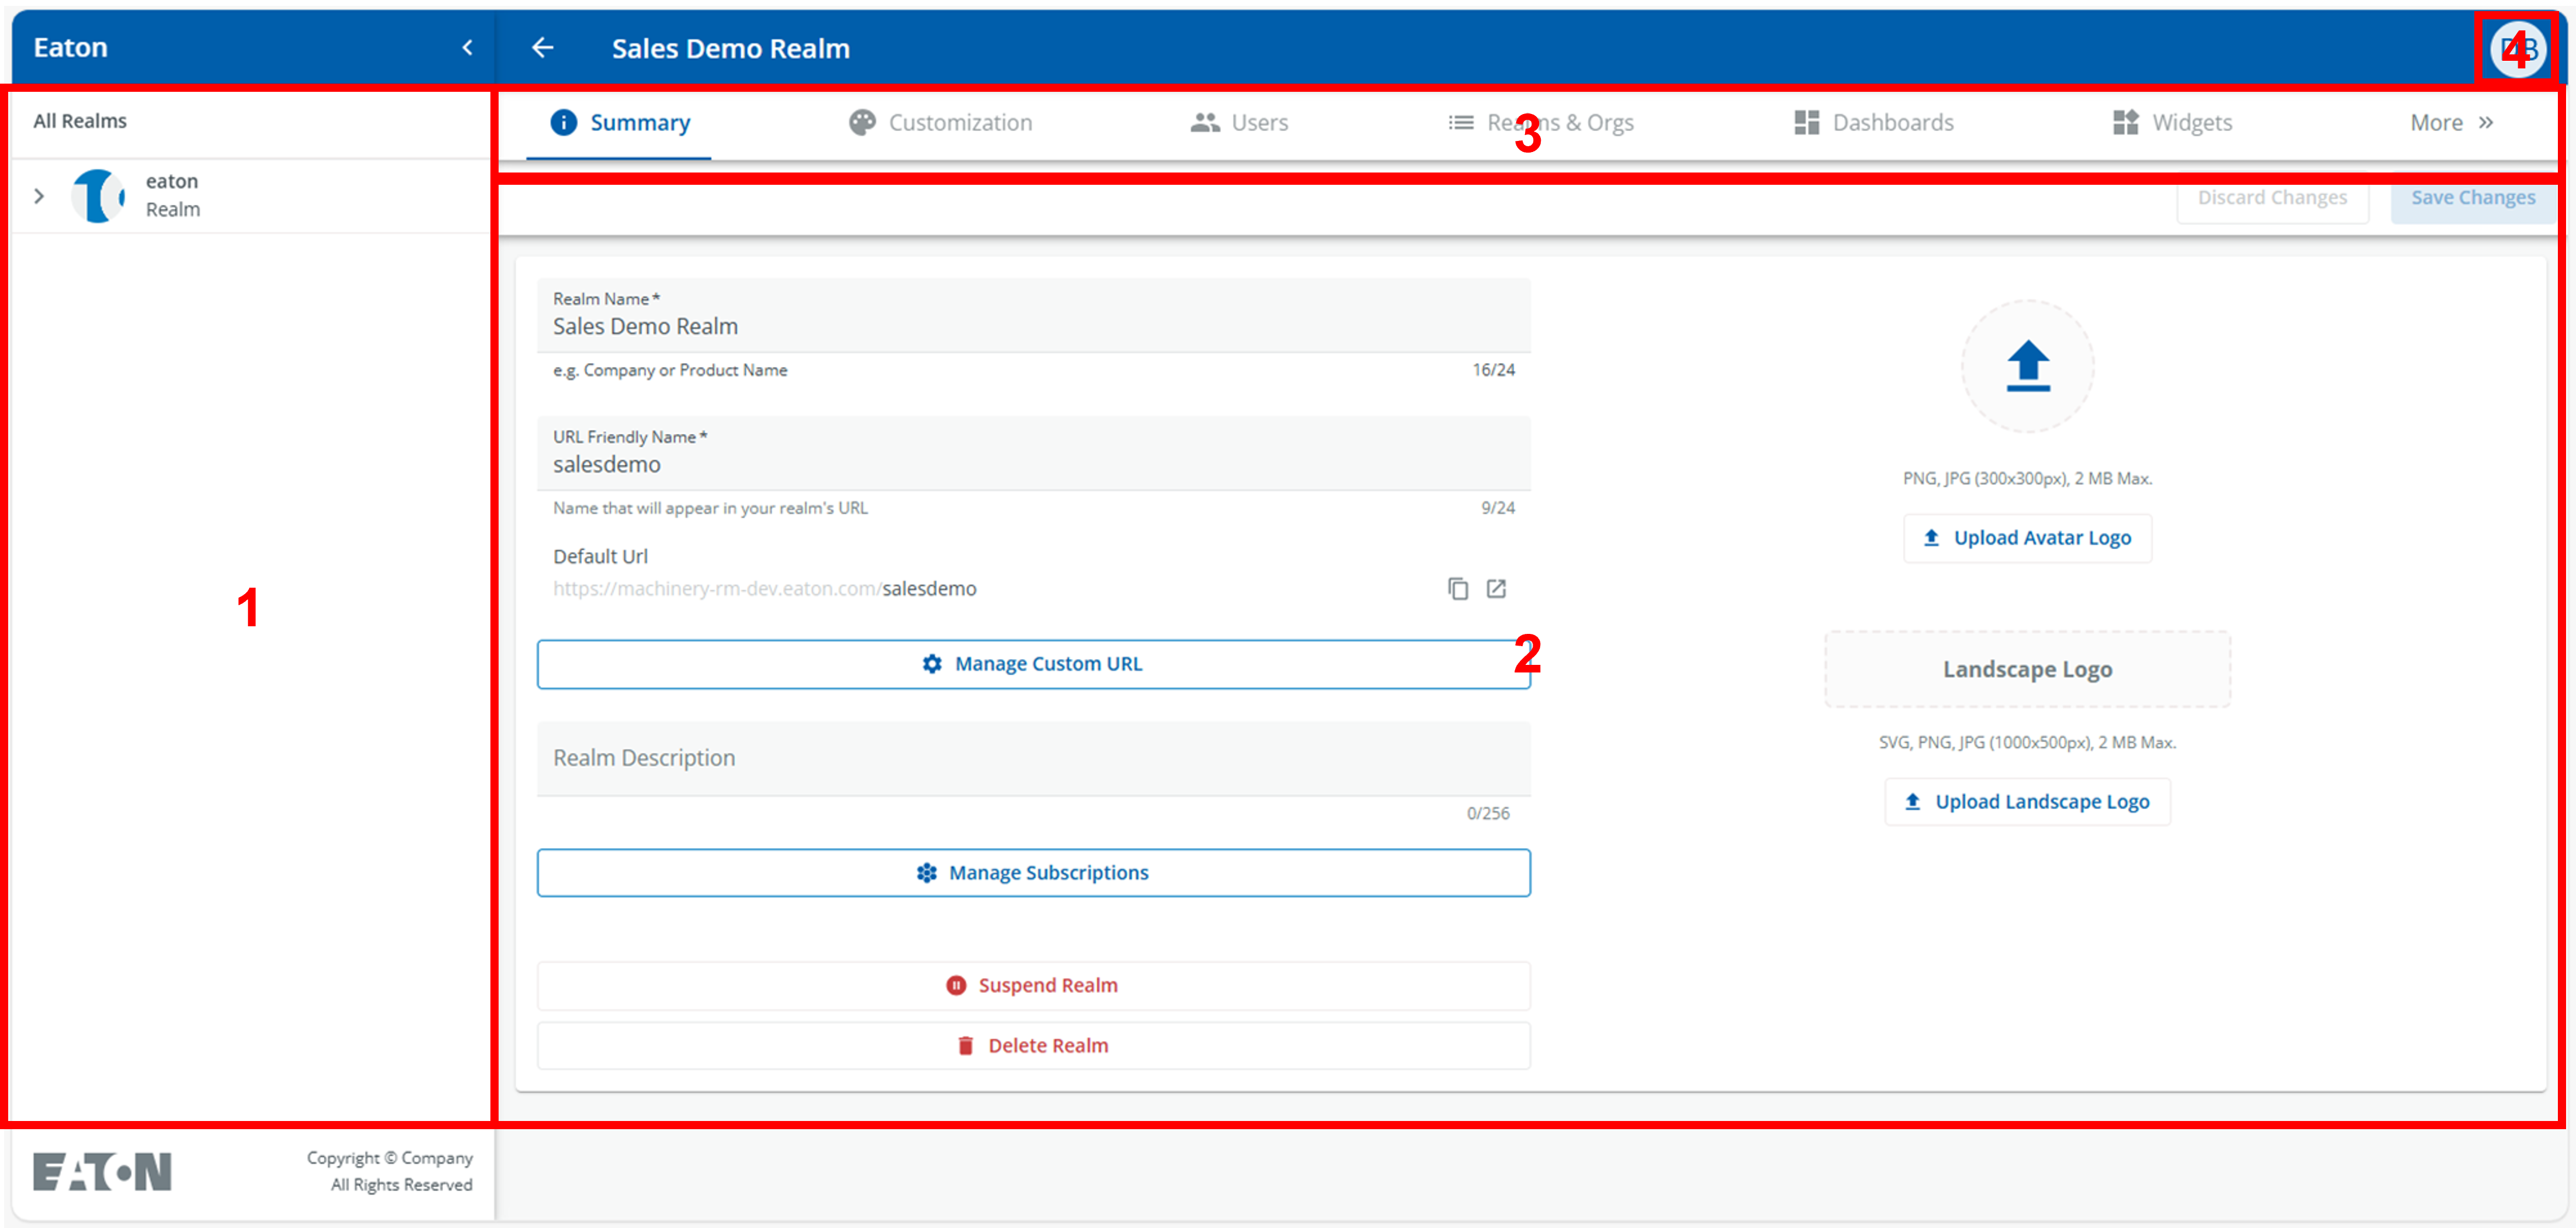2576x1228 pixels.
Task: Open the Widgets tab
Action: 2171,123
